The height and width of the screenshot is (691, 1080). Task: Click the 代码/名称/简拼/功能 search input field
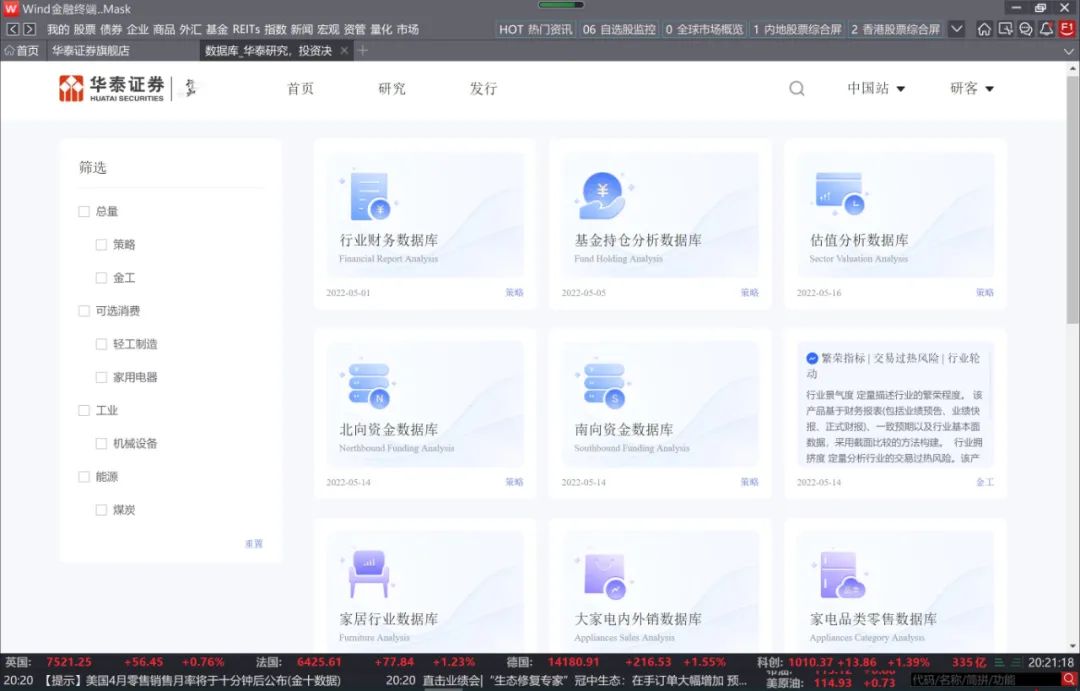[986, 681]
